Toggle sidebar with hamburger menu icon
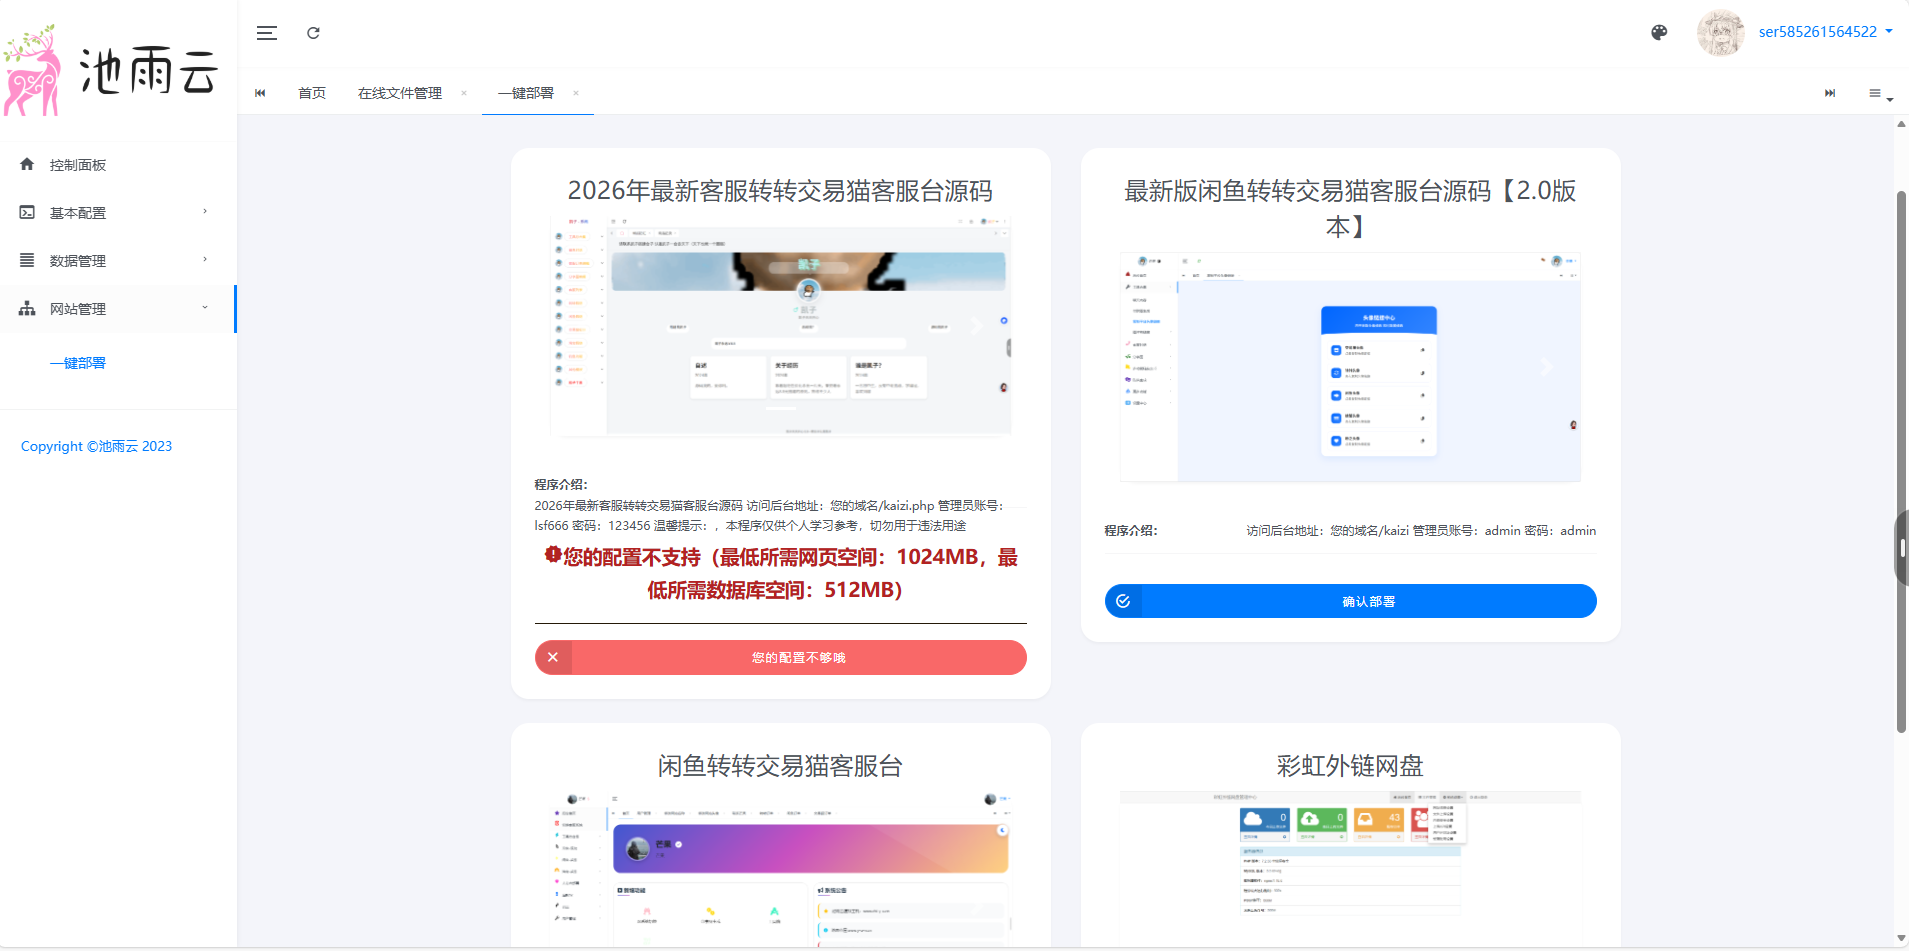 pyautogui.click(x=266, y=33)
